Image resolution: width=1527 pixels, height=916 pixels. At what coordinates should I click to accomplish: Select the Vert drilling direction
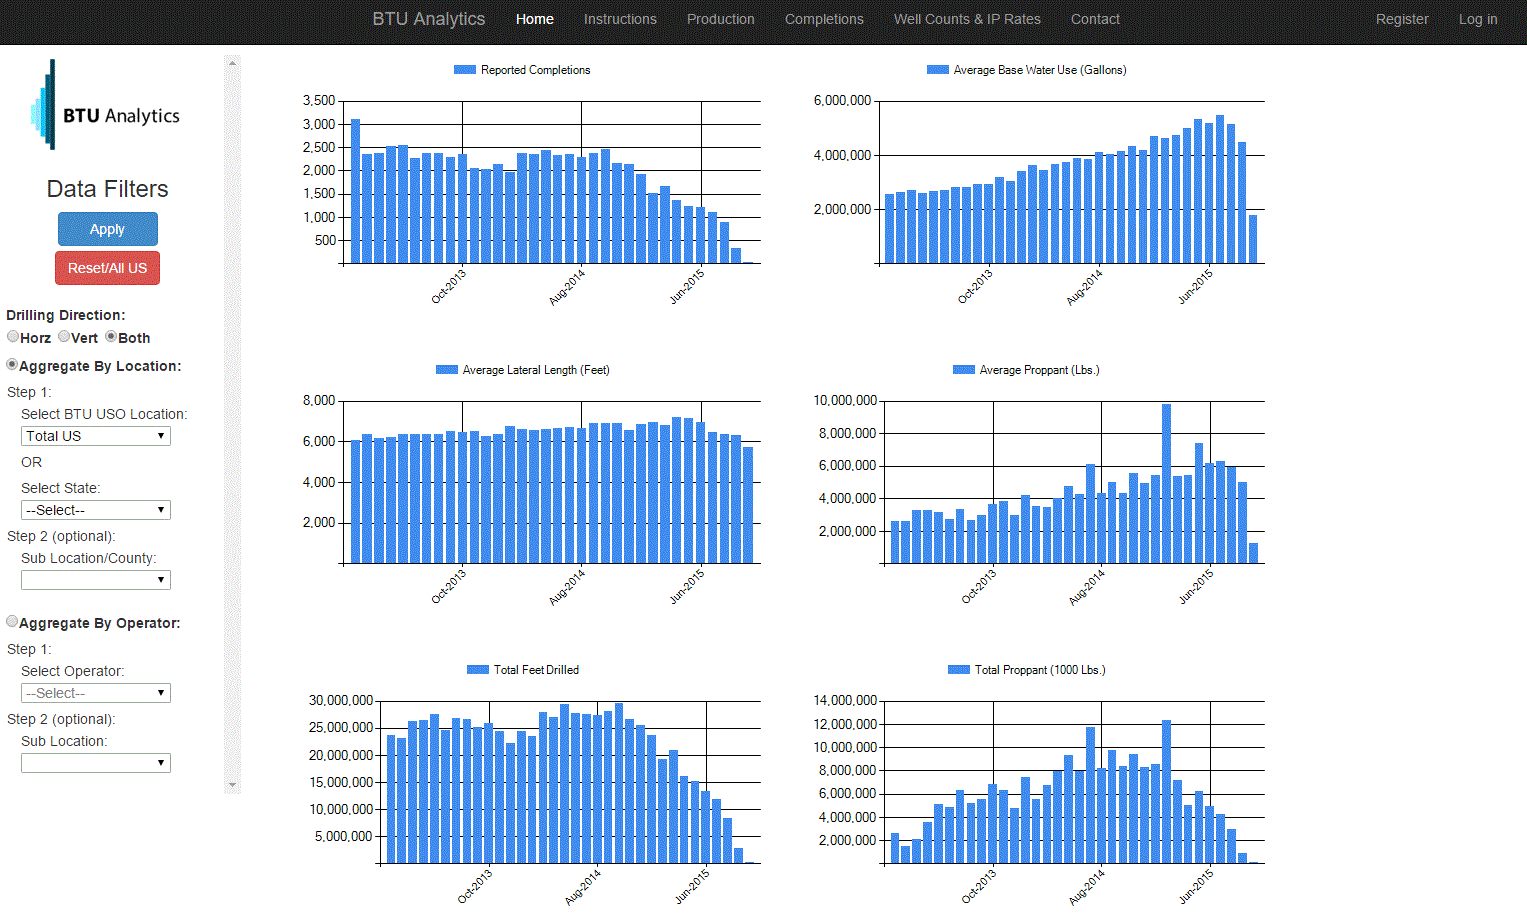64,337
